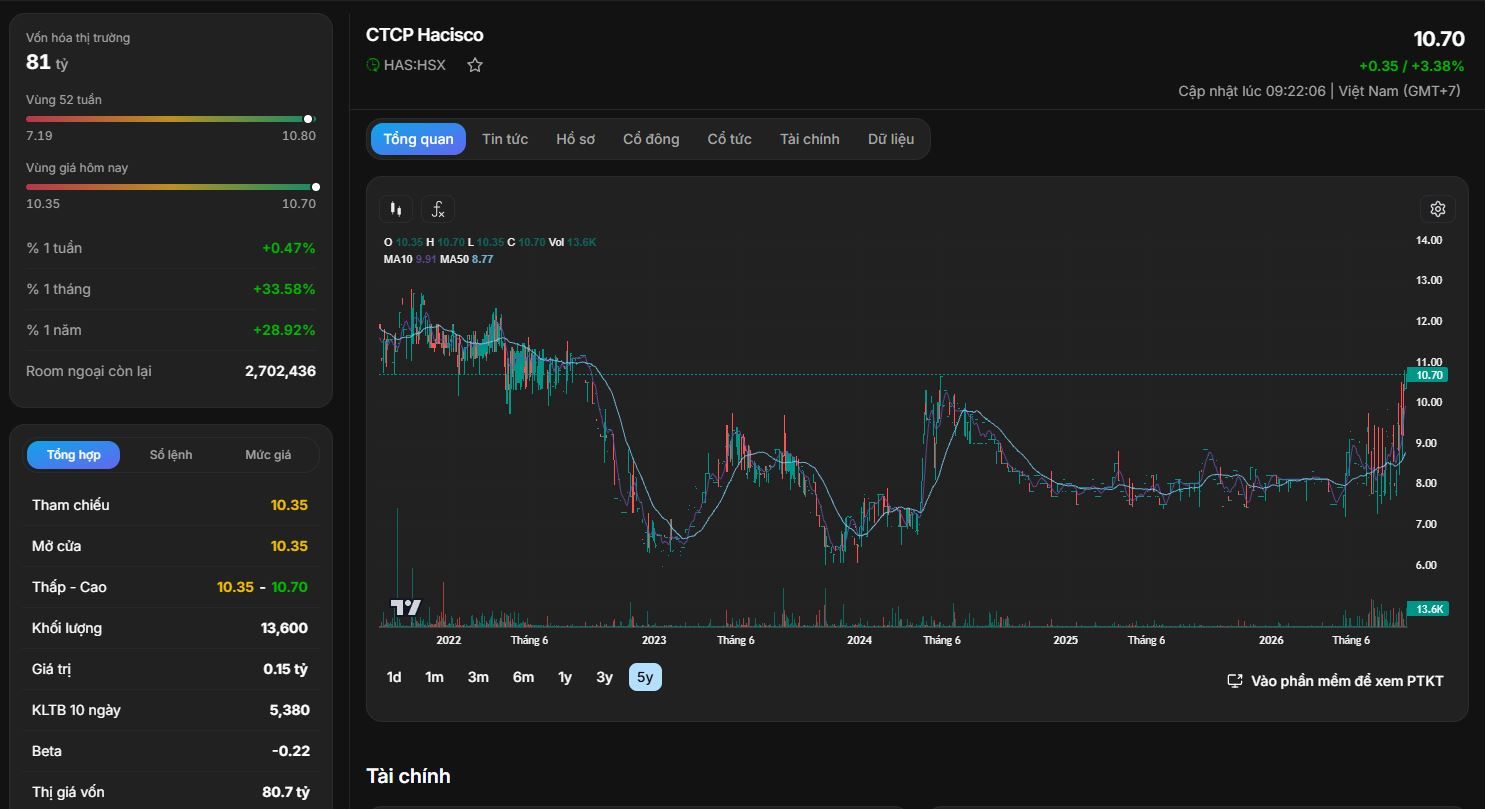The width and height of the screenshot is (1485, 809).
Task: Open the Hồ sơ tab
Action: pyautogui.click(x=575, y=139)
